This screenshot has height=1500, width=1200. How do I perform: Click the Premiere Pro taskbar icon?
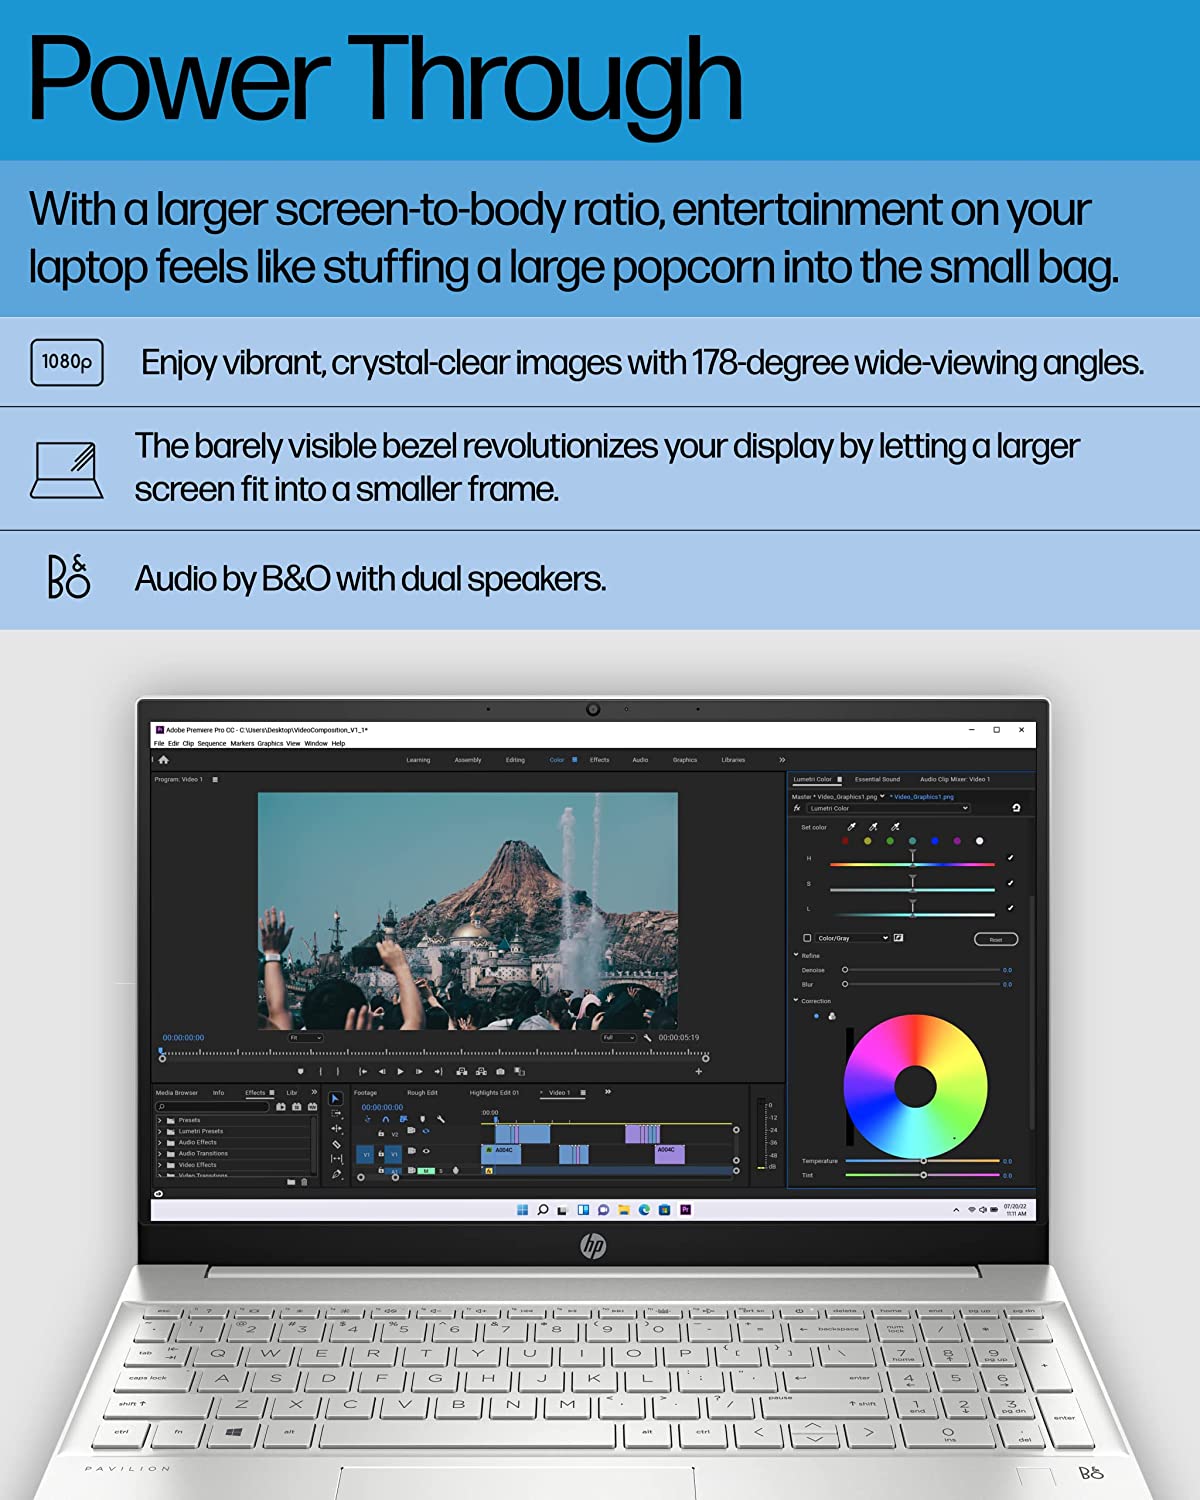pos(685,1210)
